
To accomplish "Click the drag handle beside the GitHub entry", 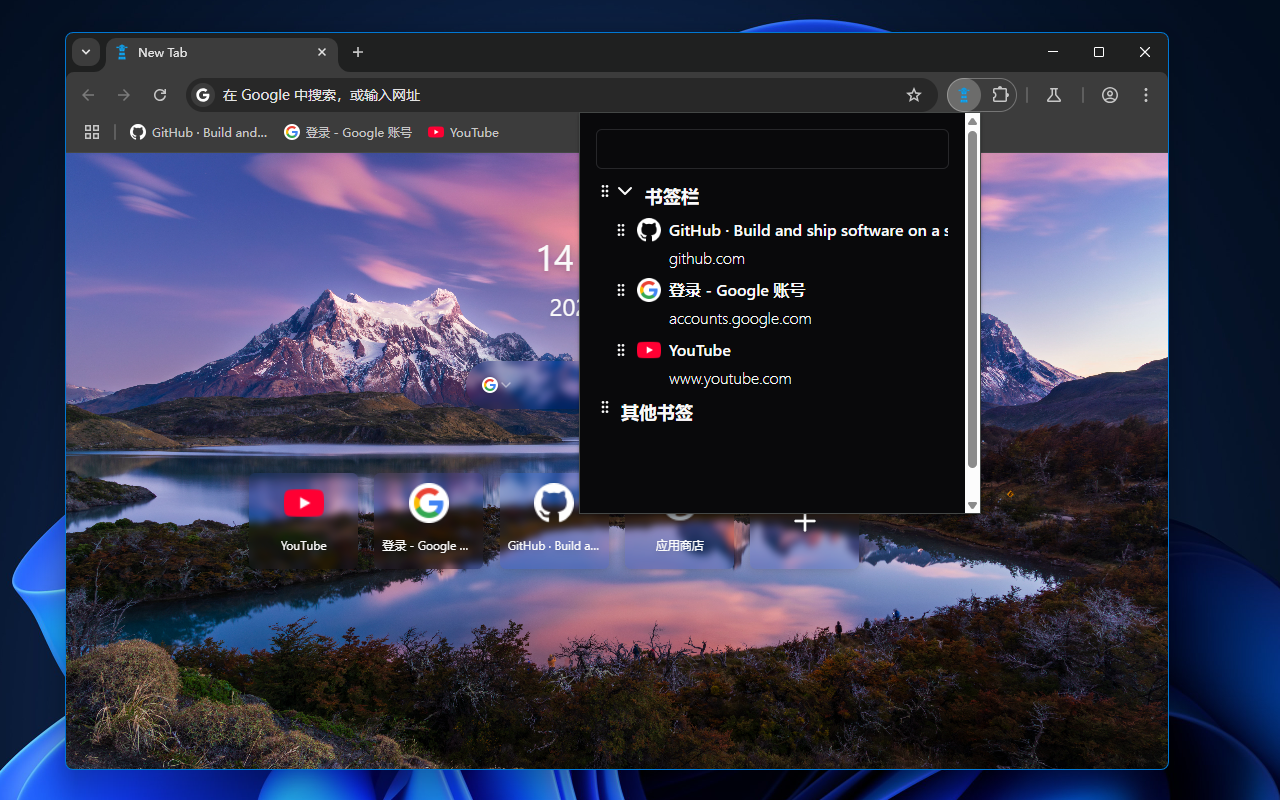I will 620,230.
